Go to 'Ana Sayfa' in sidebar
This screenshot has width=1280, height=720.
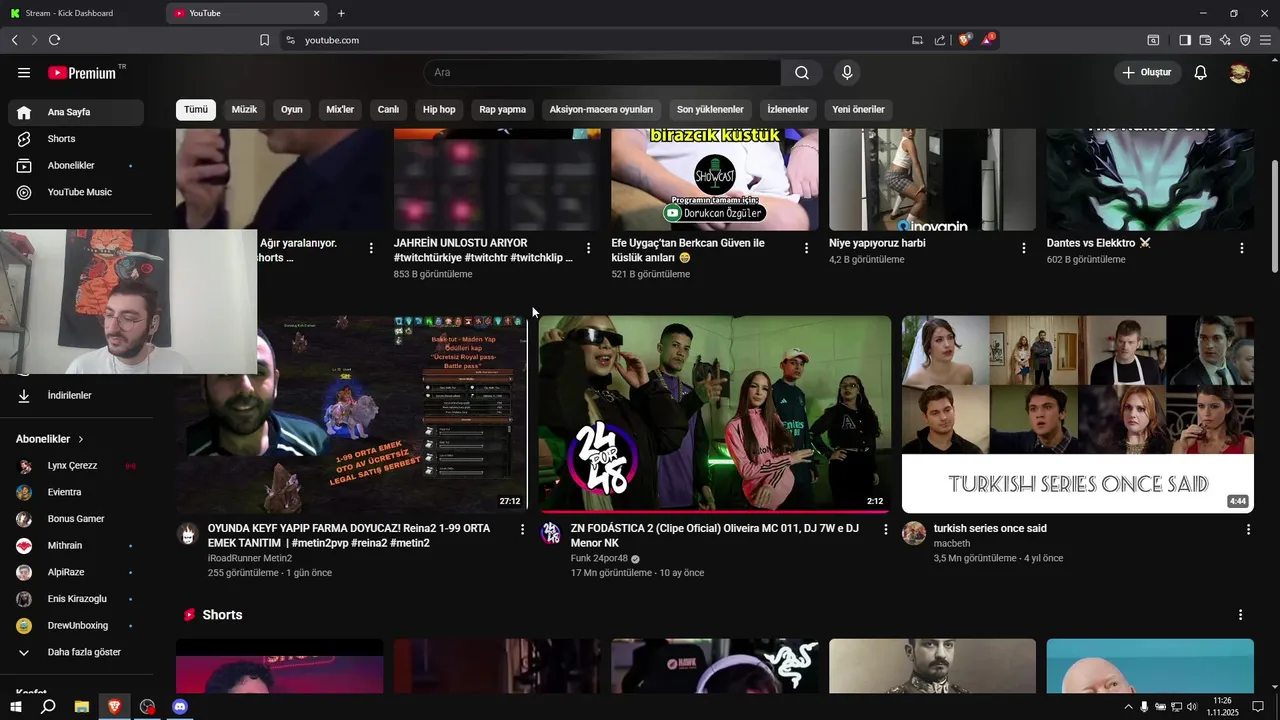click(x=76, y=112)
